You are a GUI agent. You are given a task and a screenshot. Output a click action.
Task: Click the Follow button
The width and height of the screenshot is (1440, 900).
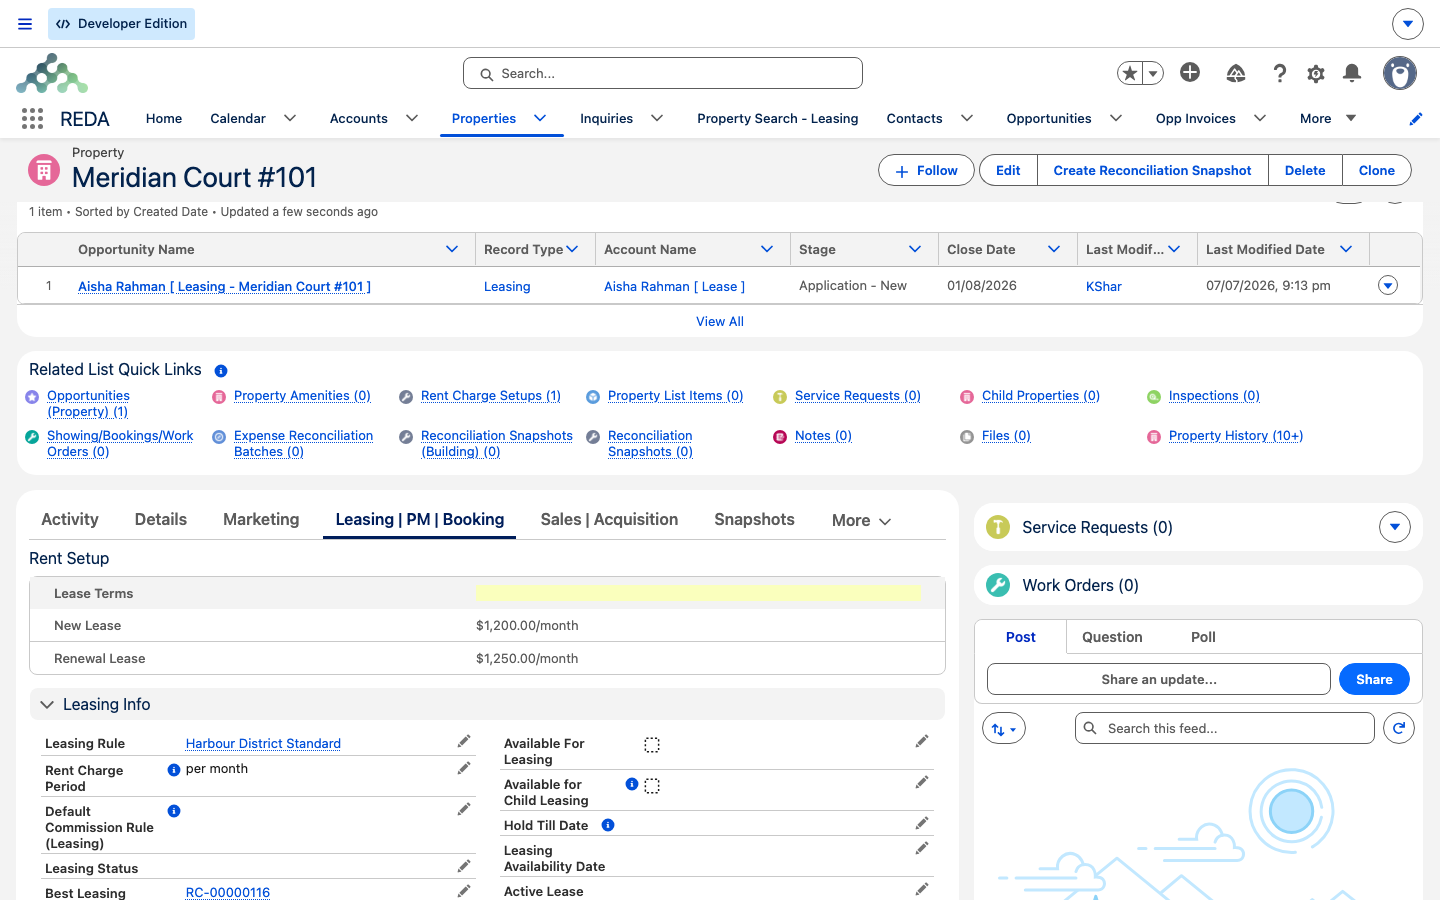point(926,170)
